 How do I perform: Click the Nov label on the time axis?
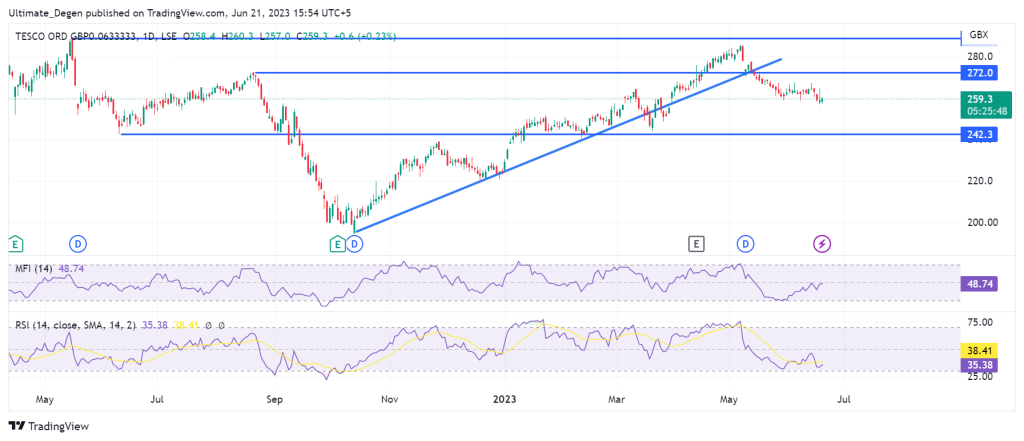389,397
